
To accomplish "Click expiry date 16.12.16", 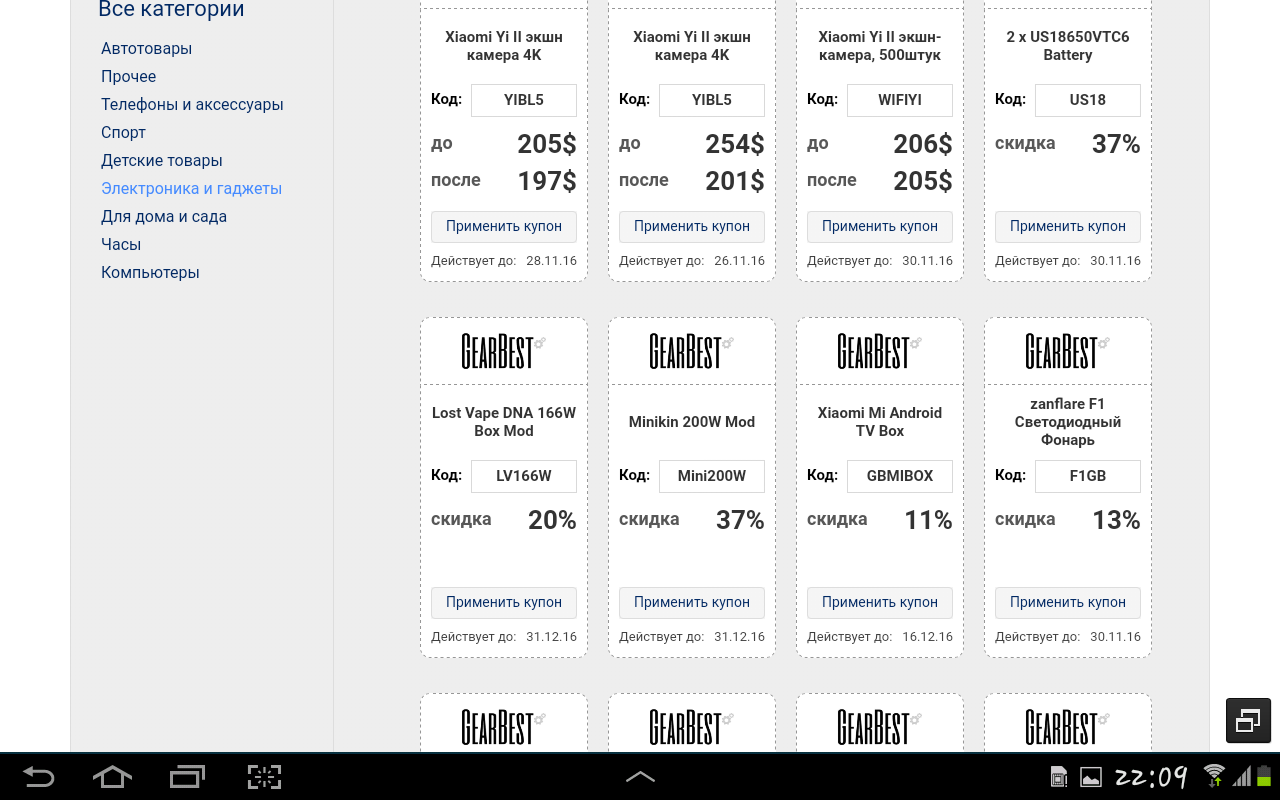I will pyautogui.click(x=927, y=637).
